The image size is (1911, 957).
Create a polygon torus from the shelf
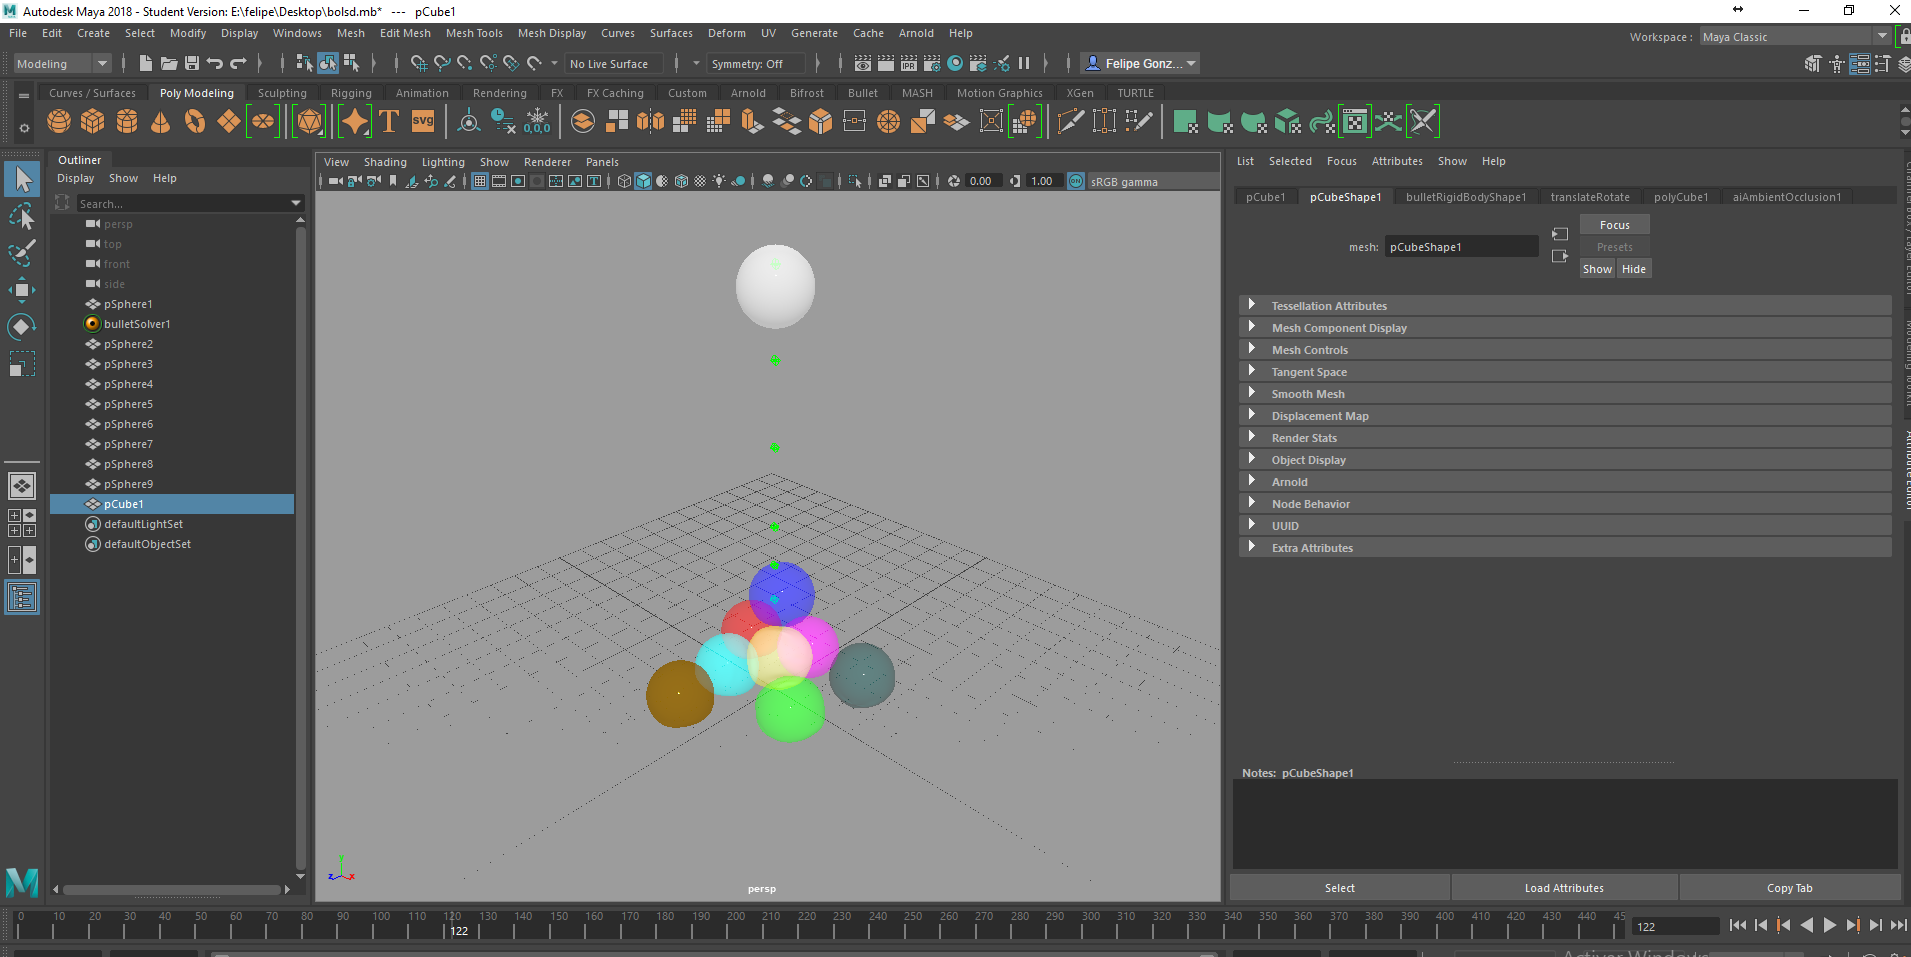(x=196, y=121)
